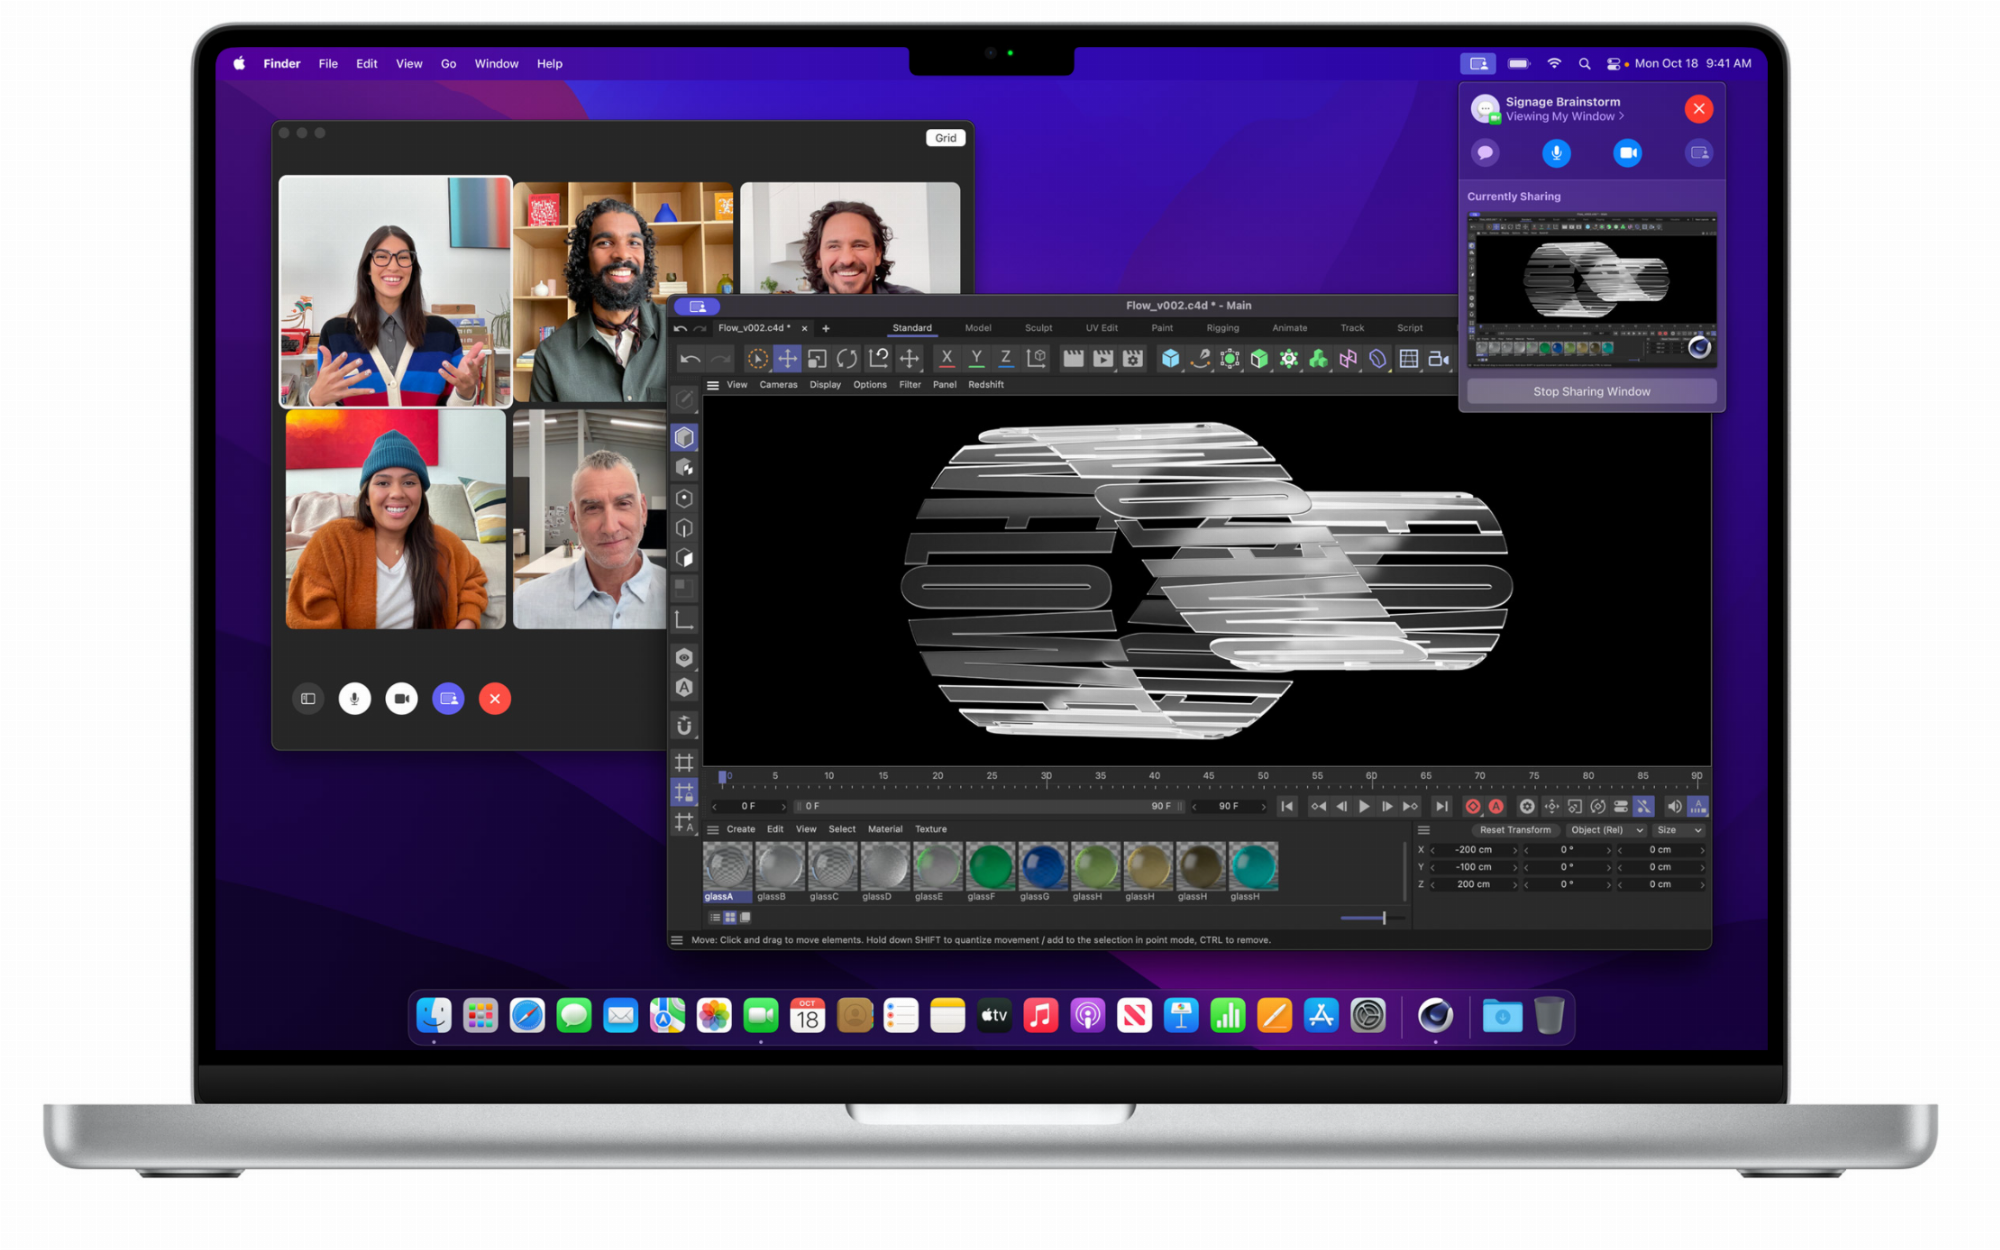Viewport: 2000px width, 1250px height.
Task: Launch Cinema 4D from the Dock
Action: (x=1435, y=1016)
